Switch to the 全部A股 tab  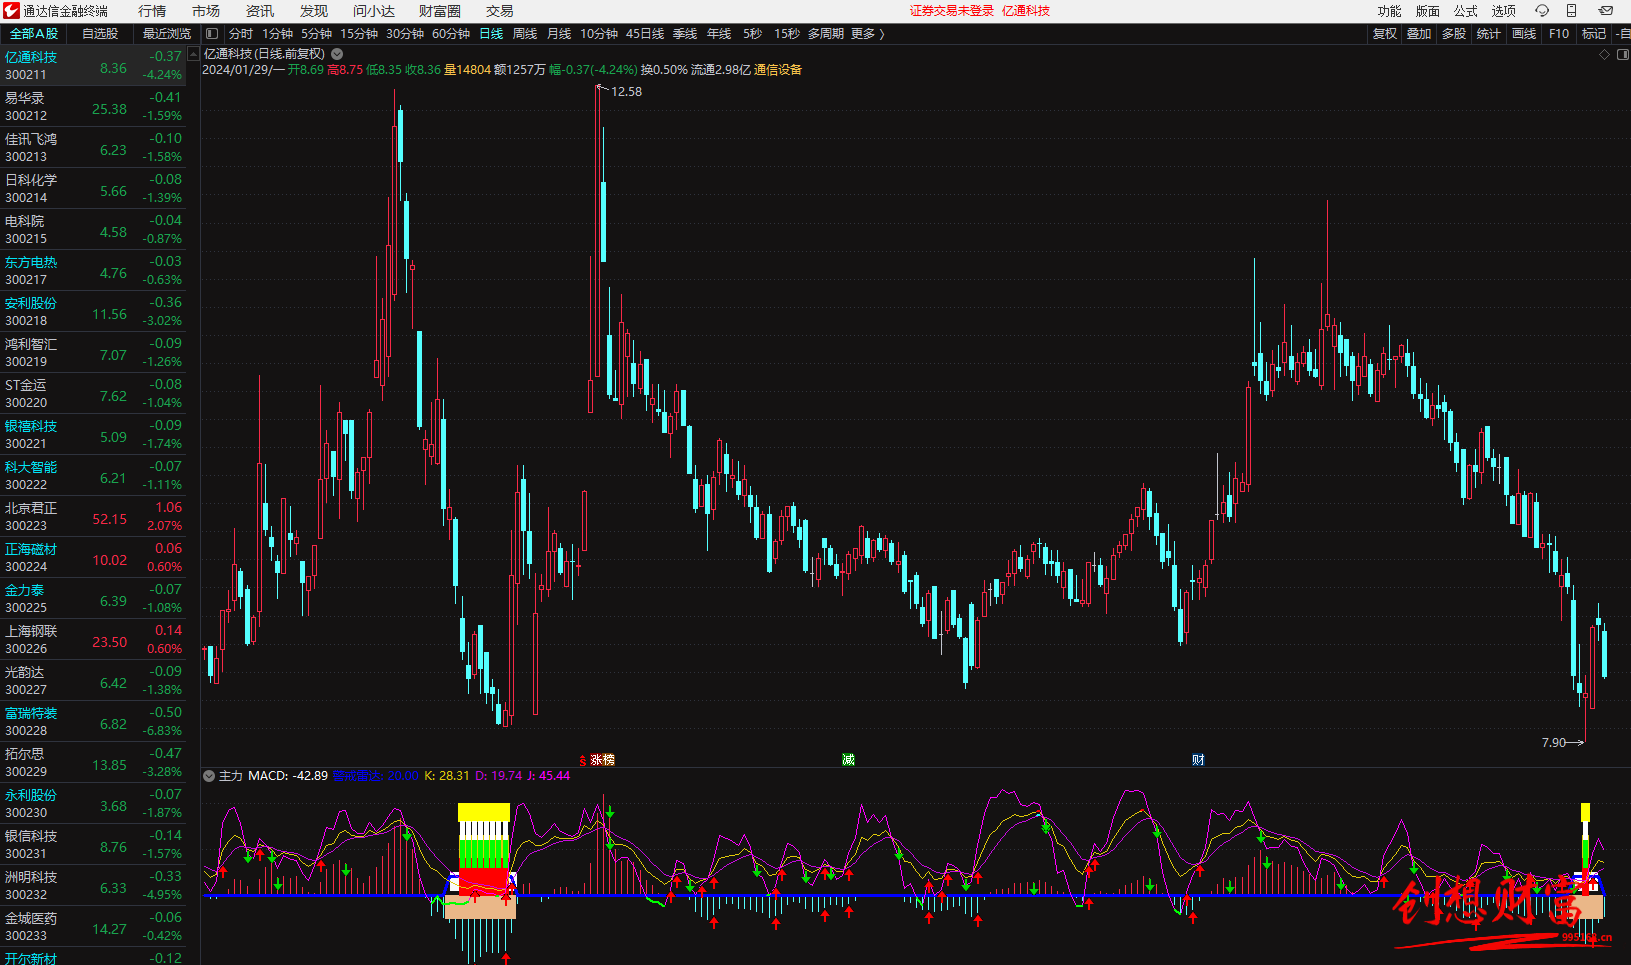[34, 34]
